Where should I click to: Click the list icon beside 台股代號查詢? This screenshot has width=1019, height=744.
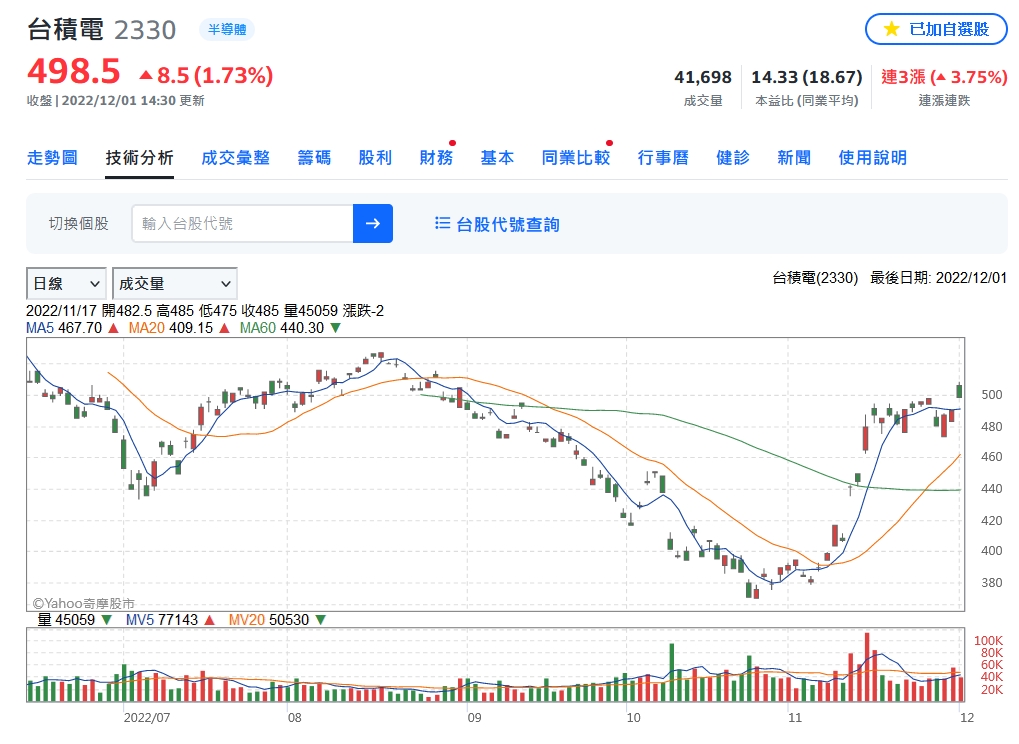[x=443, y=224]
